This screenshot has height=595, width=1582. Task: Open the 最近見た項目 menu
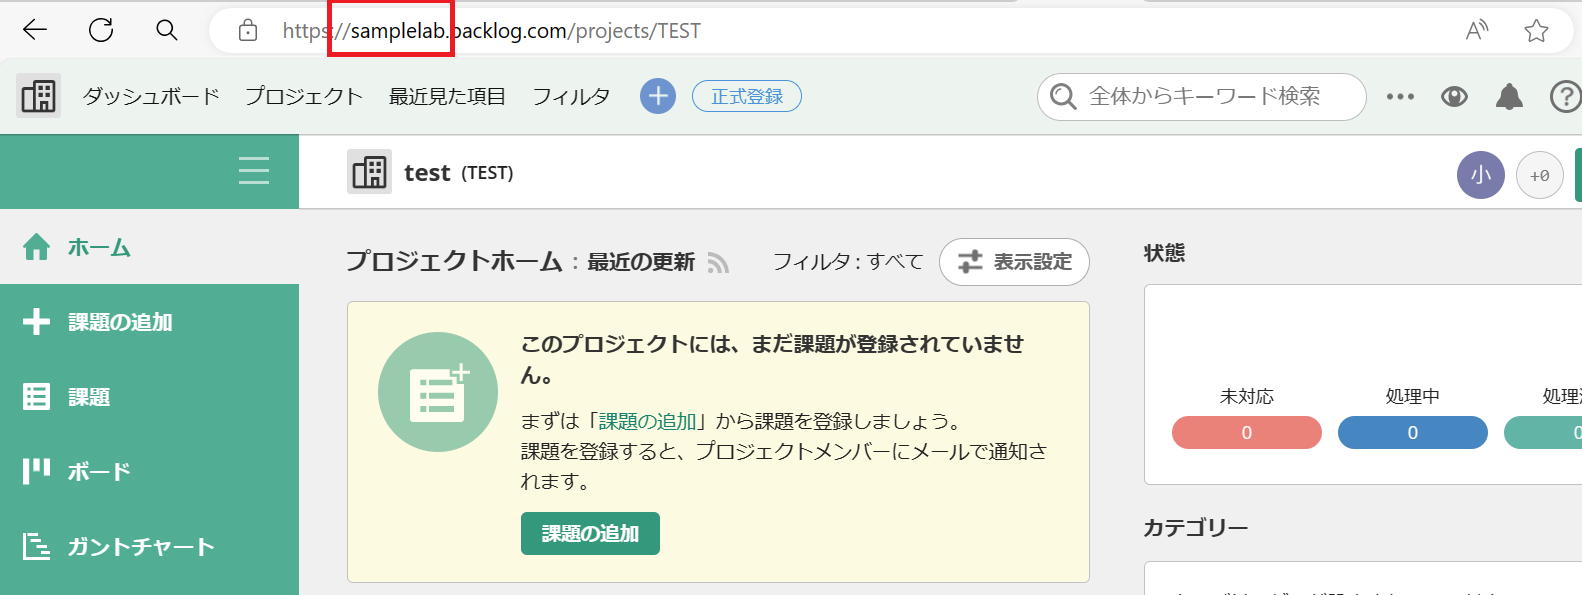(446, 96)
